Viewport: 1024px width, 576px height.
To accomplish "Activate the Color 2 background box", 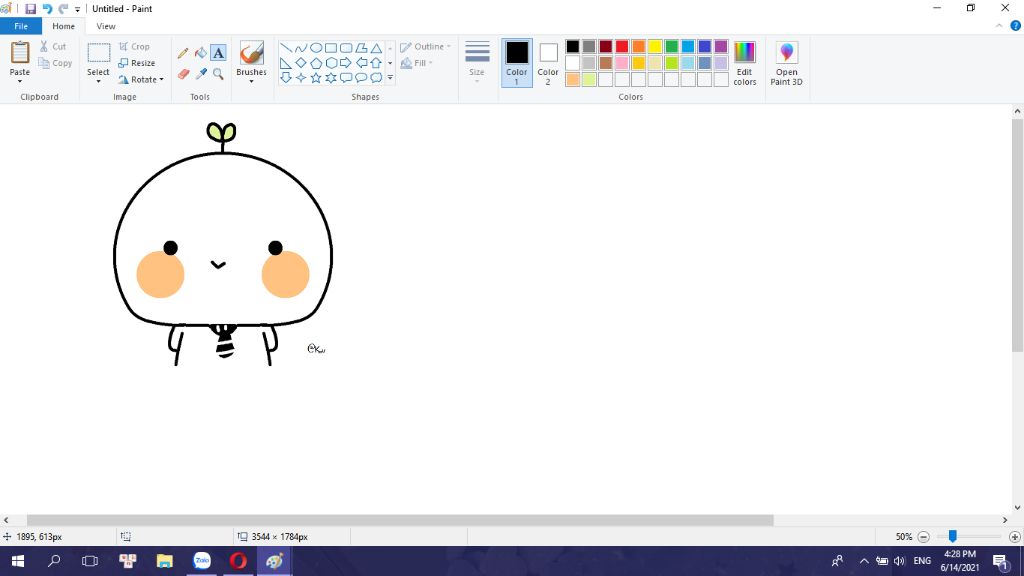I will (x=548, y=62).
